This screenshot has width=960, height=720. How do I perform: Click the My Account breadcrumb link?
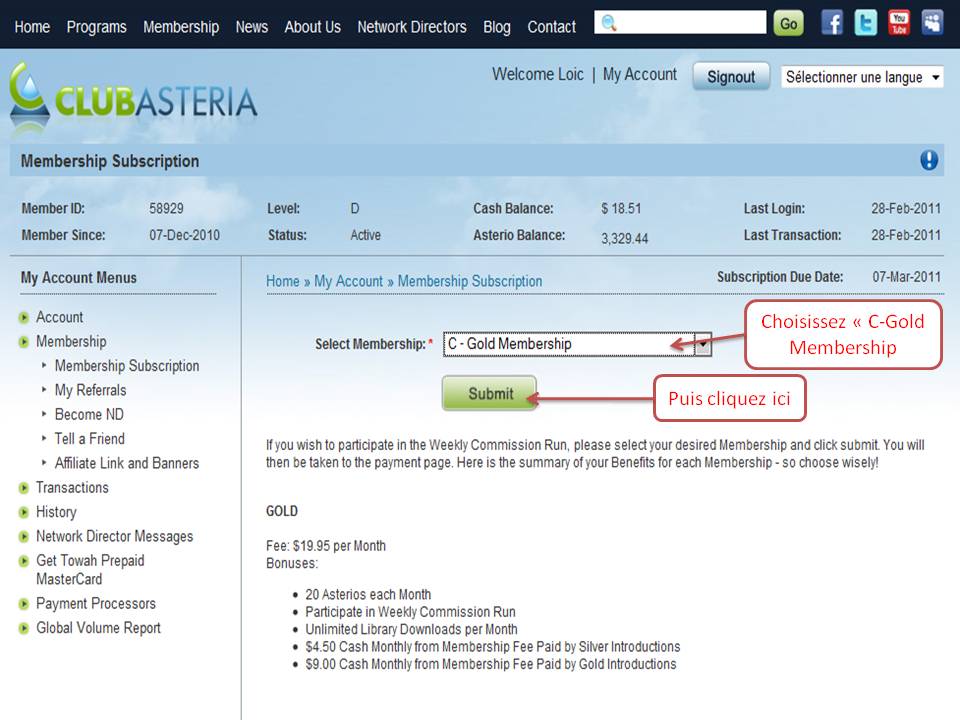pyautogui.click(x=348, y=281)
